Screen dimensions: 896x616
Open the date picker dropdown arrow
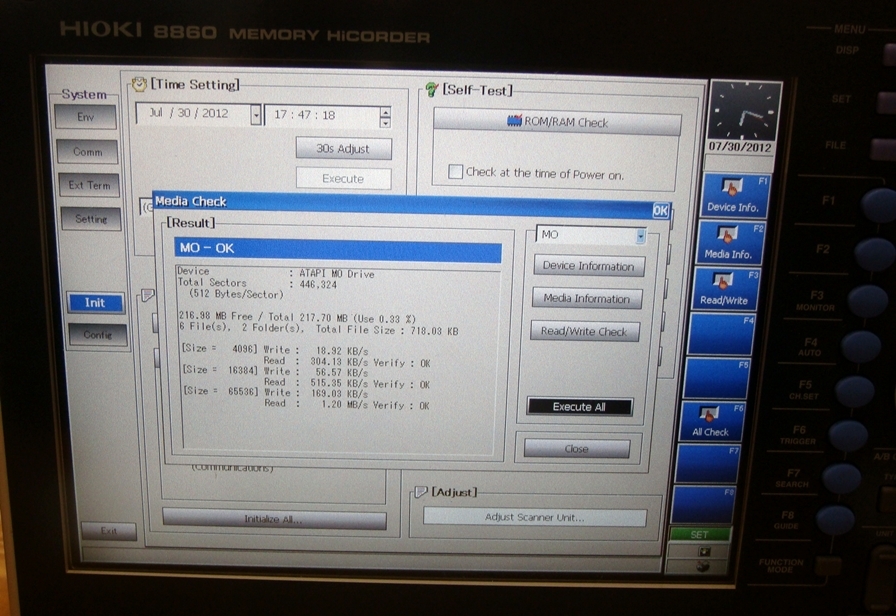256,115
